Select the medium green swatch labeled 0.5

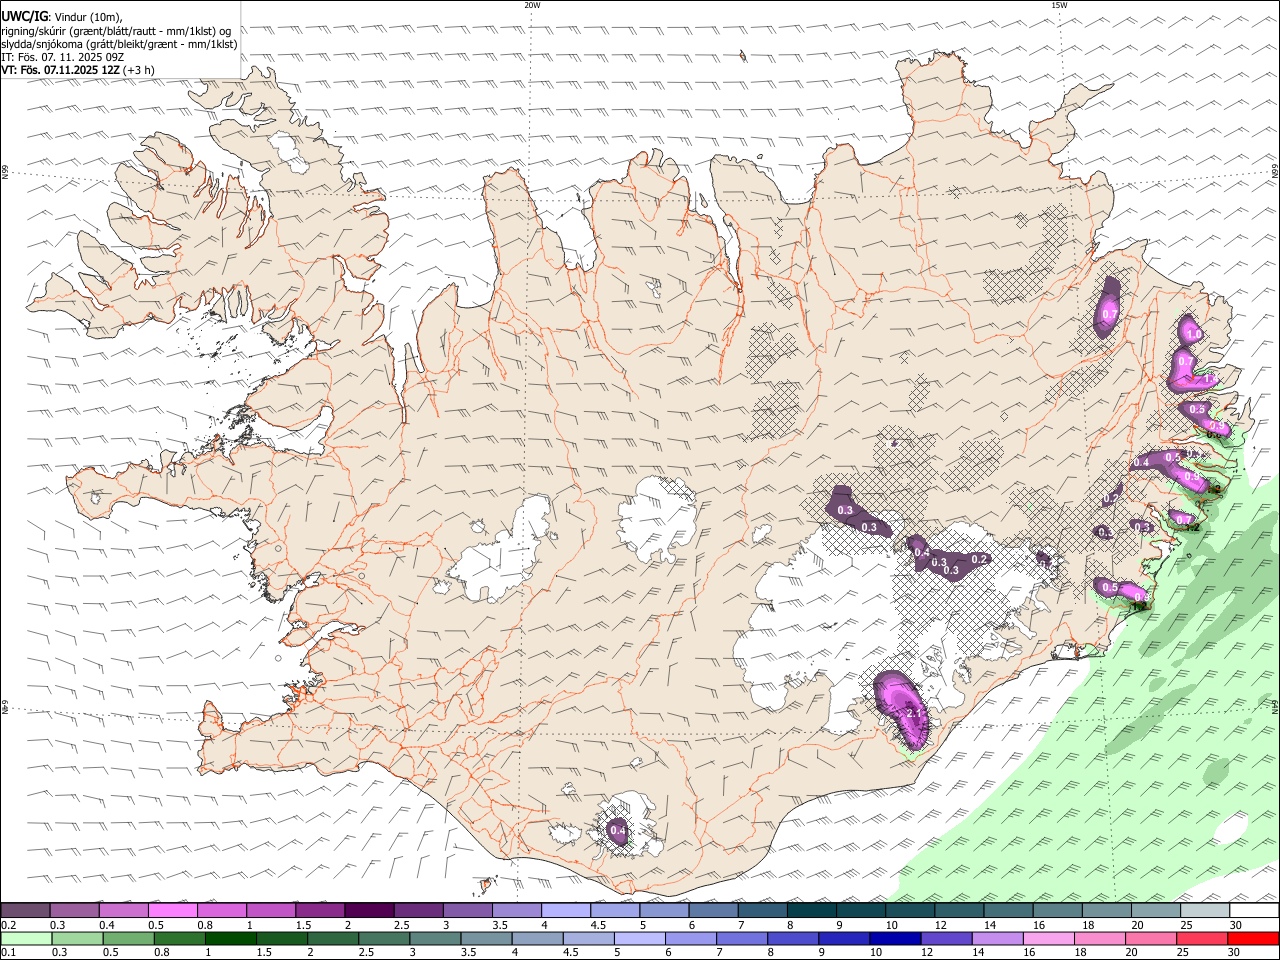point(127,939)
